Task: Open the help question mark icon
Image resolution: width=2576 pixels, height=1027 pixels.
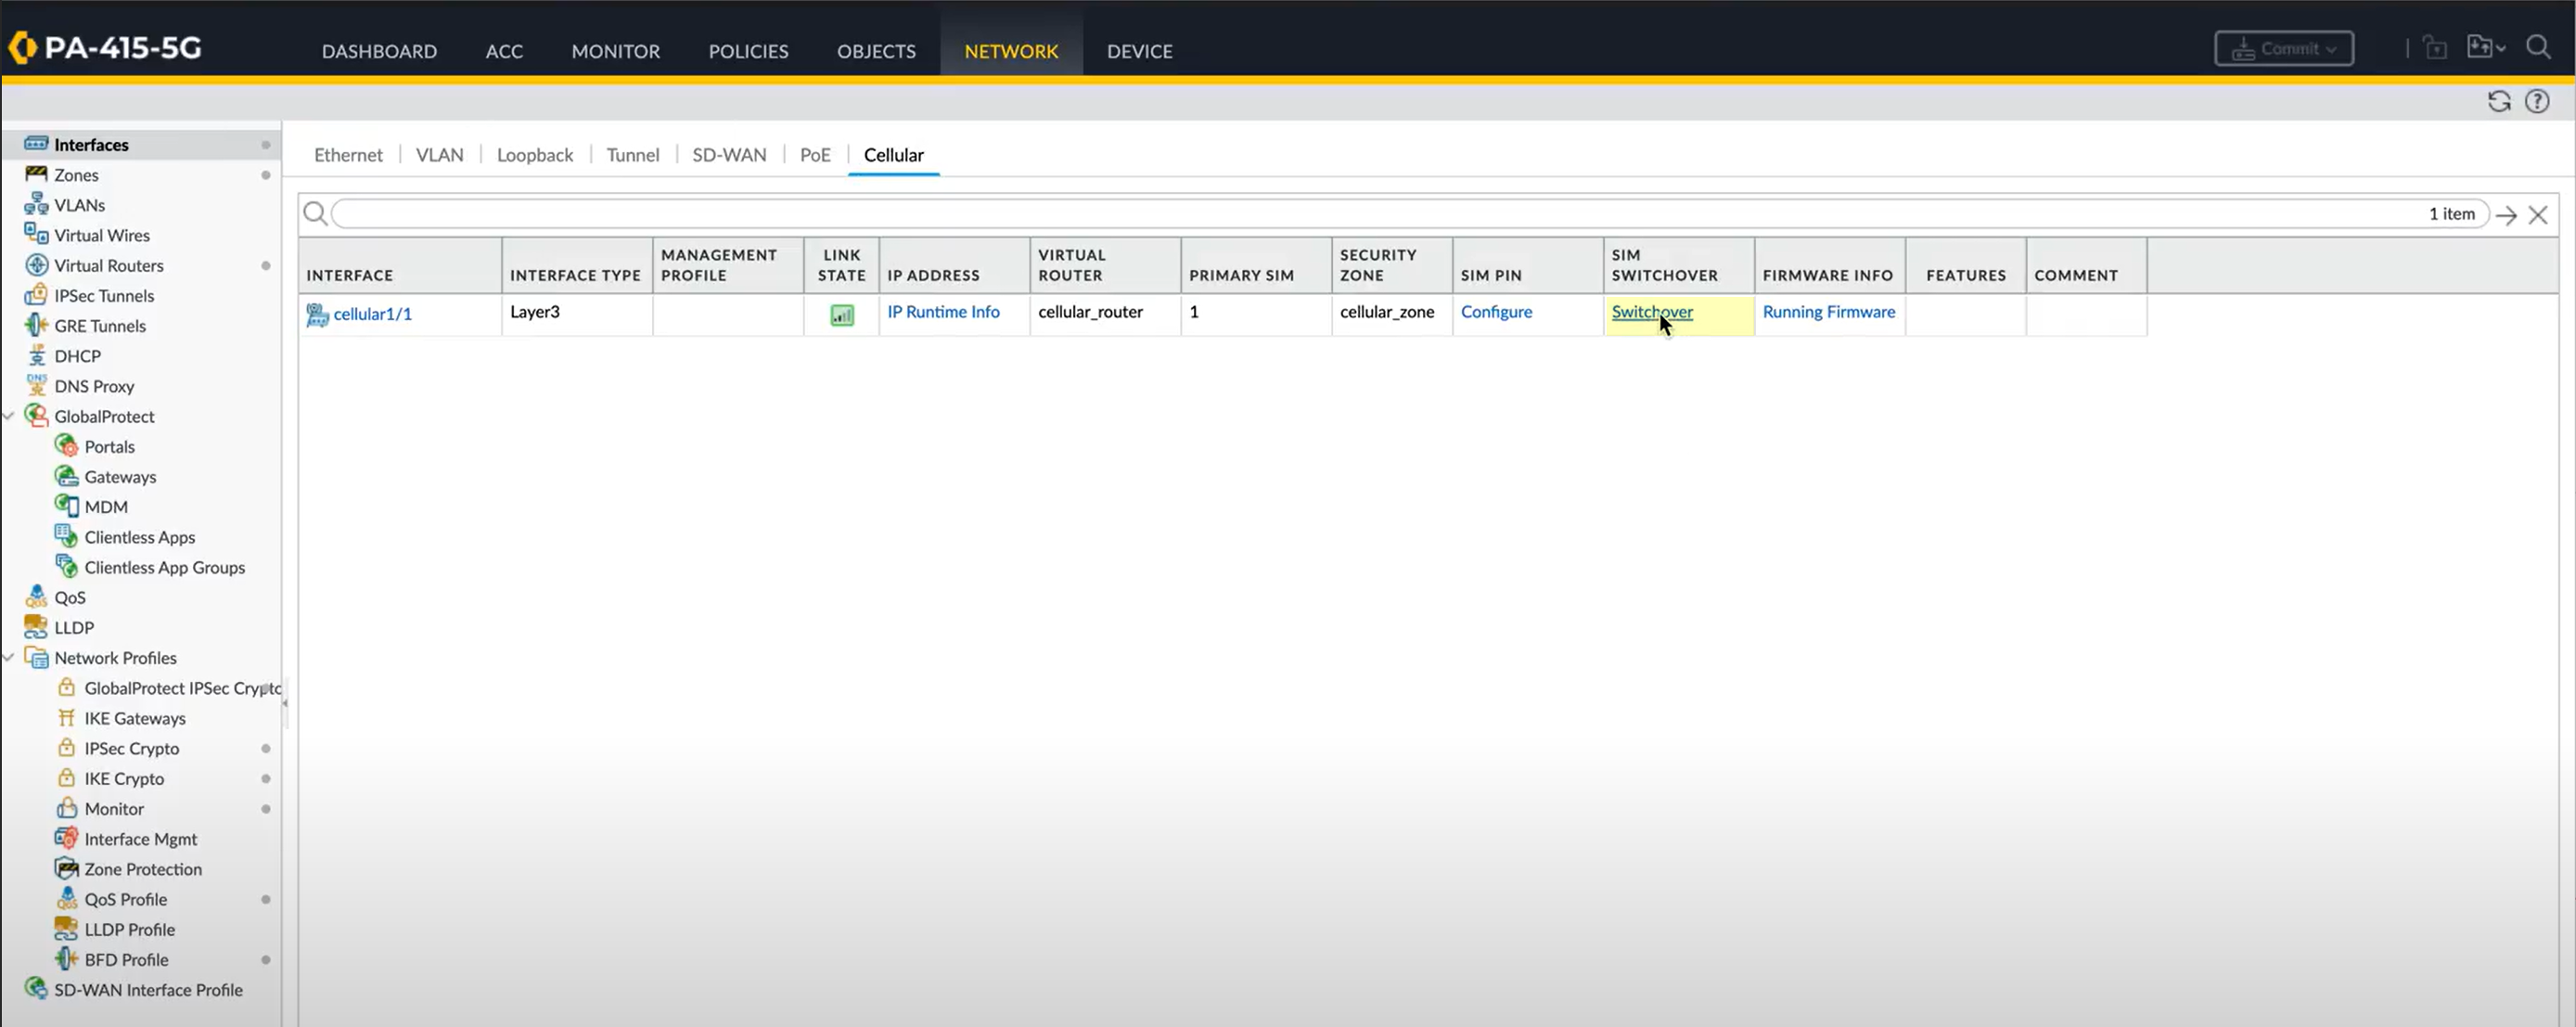Action: [2537, 101]
